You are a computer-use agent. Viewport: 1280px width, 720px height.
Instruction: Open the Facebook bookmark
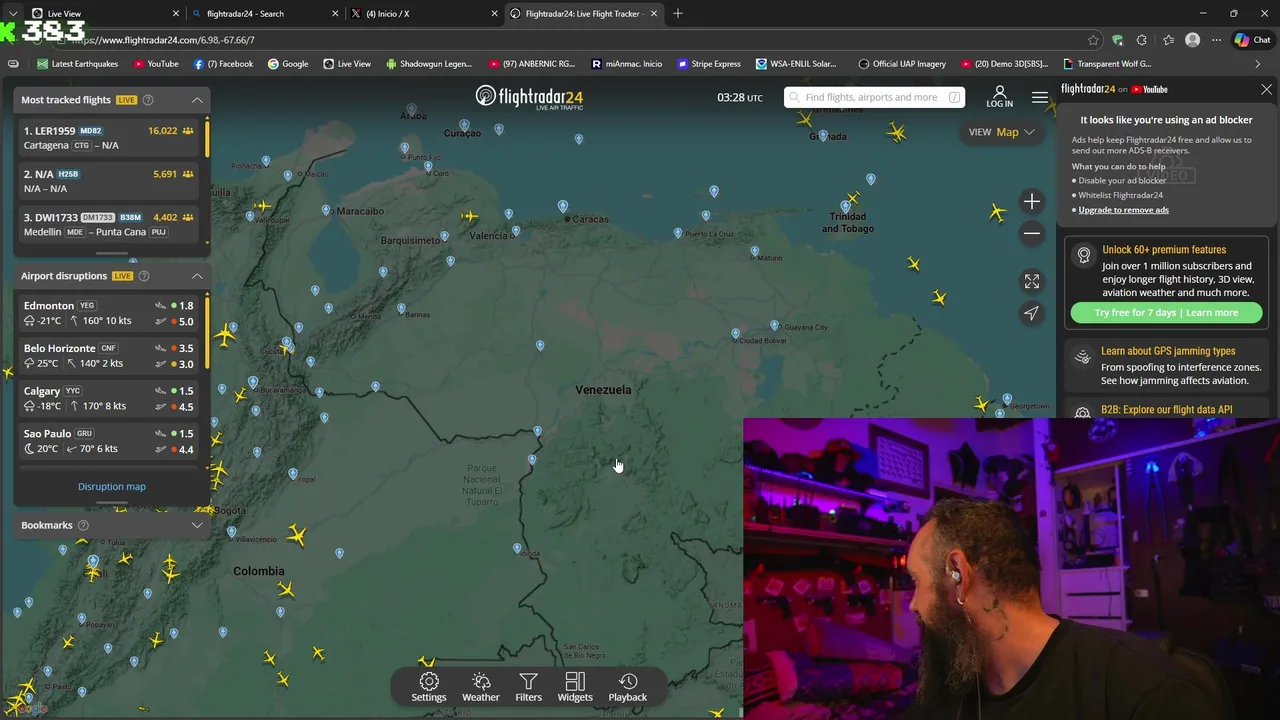[223, 64]
